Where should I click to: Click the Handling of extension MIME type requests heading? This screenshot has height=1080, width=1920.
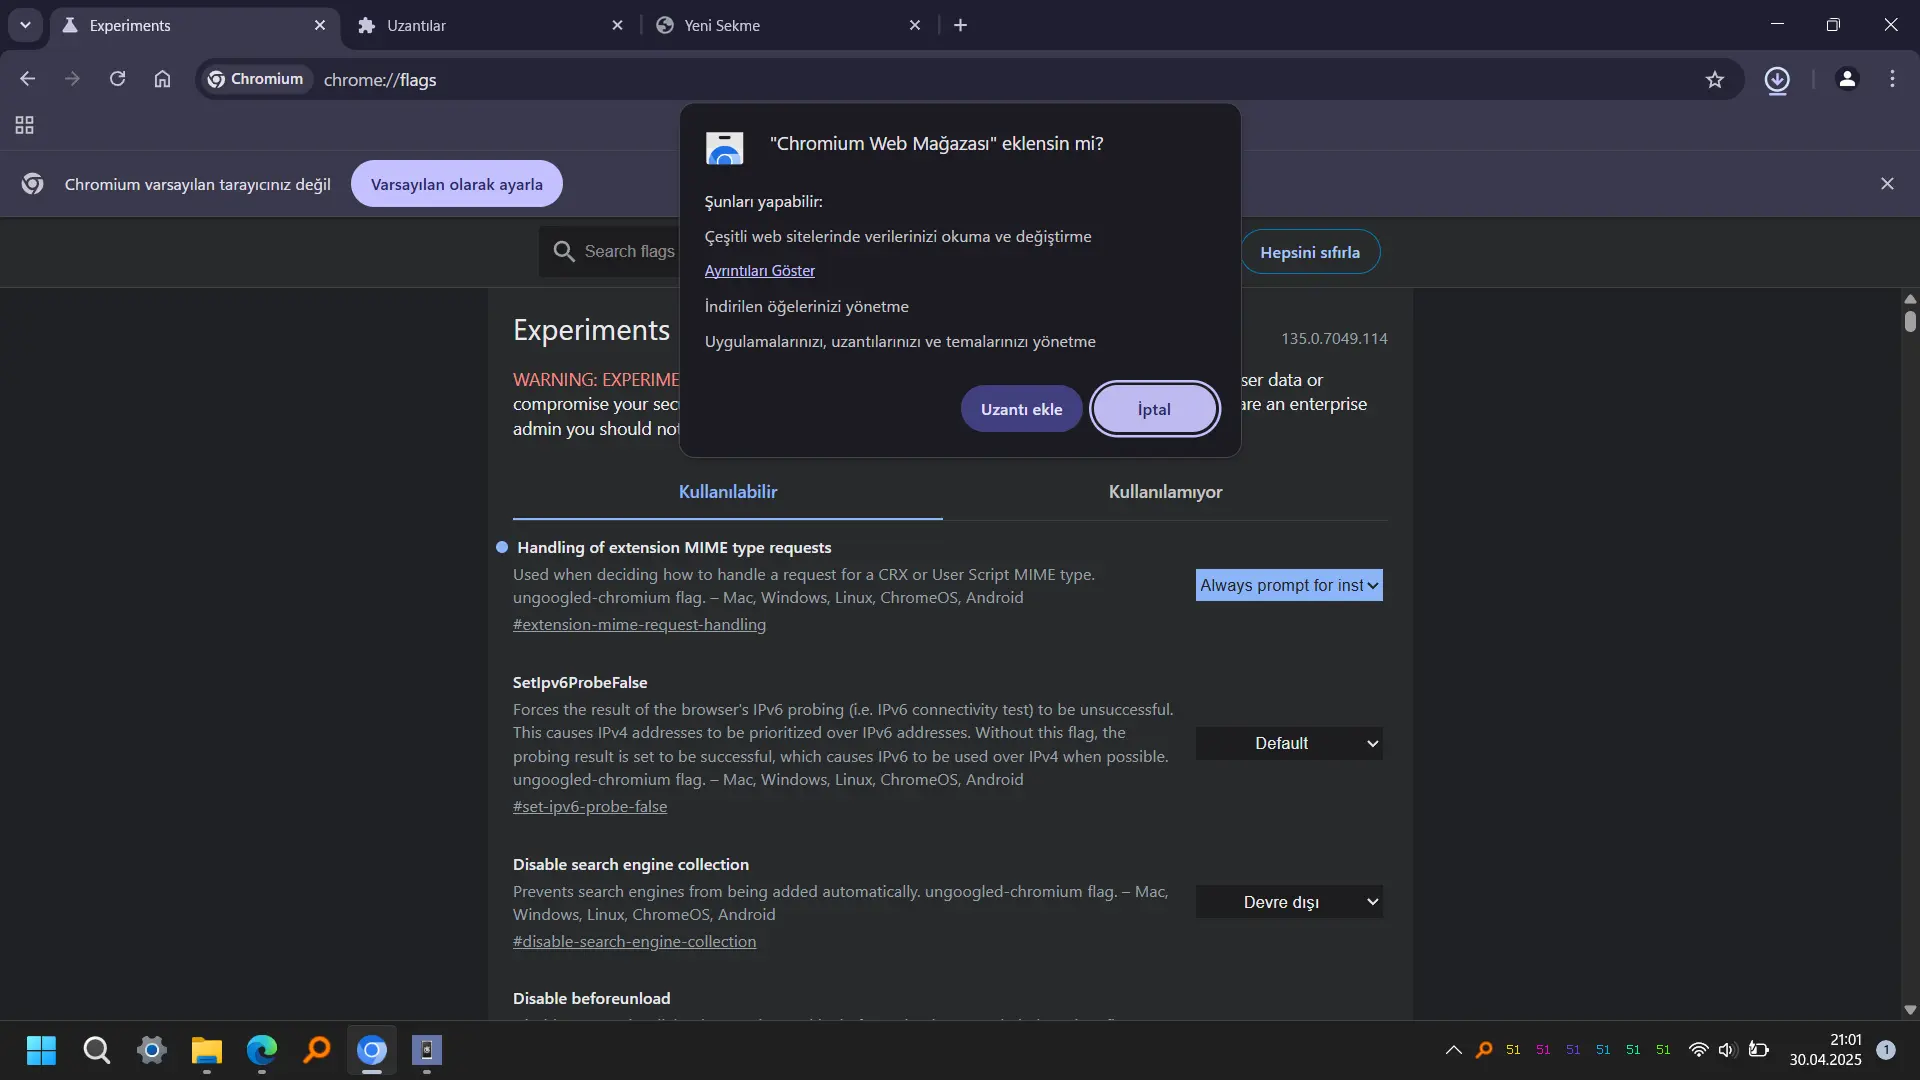click(x=674, y=548)
